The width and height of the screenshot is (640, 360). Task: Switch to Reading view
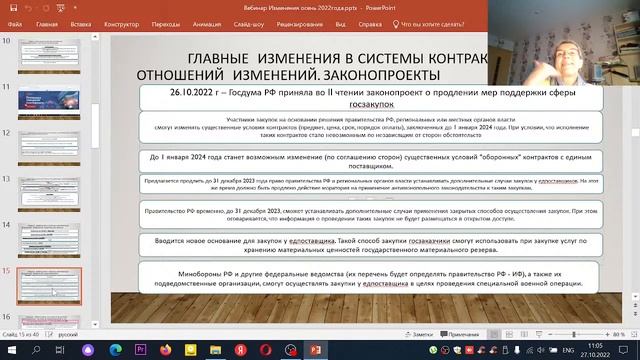tap(524, 334)
